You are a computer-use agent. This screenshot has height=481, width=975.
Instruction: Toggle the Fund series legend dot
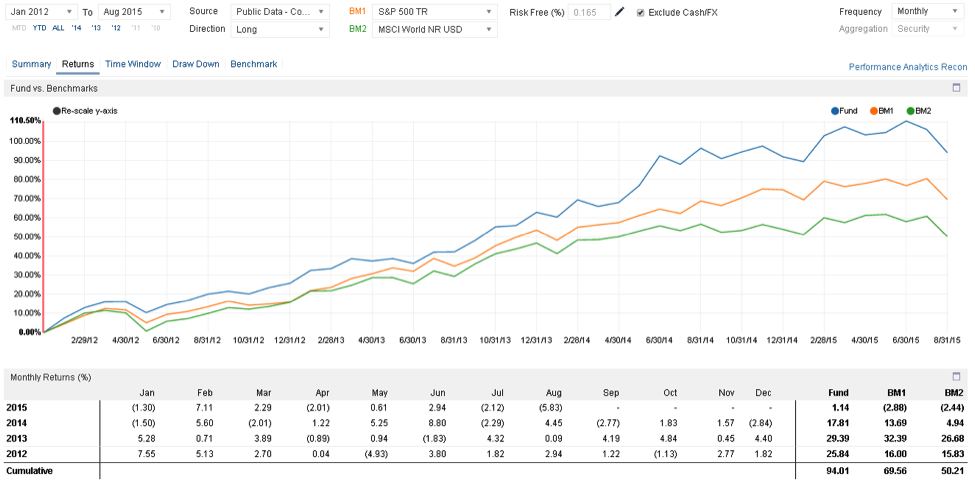point(834,110)
